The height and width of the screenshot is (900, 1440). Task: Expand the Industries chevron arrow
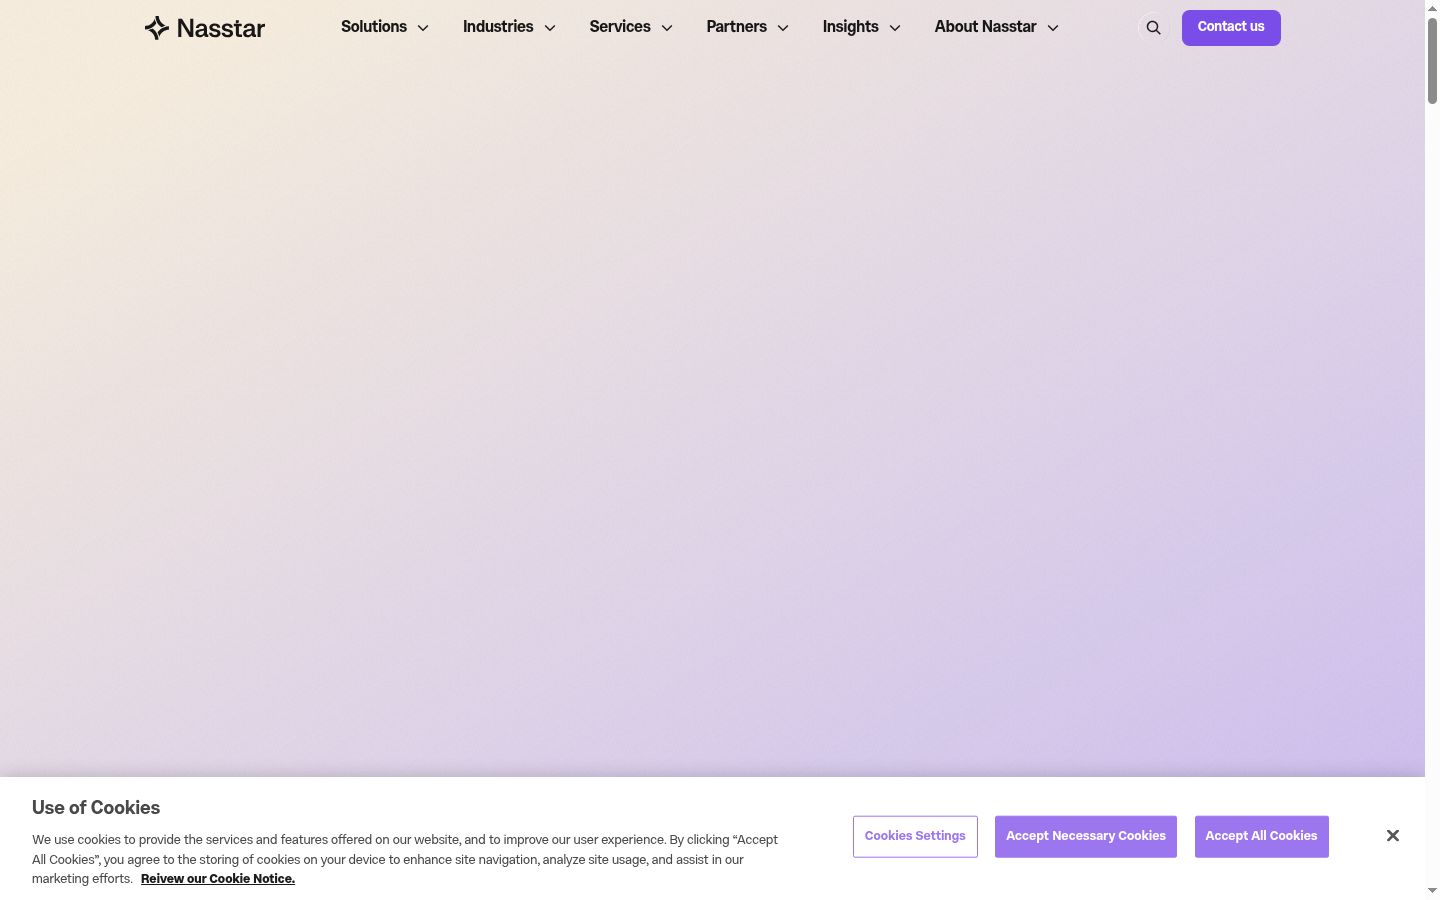[550, 28]
